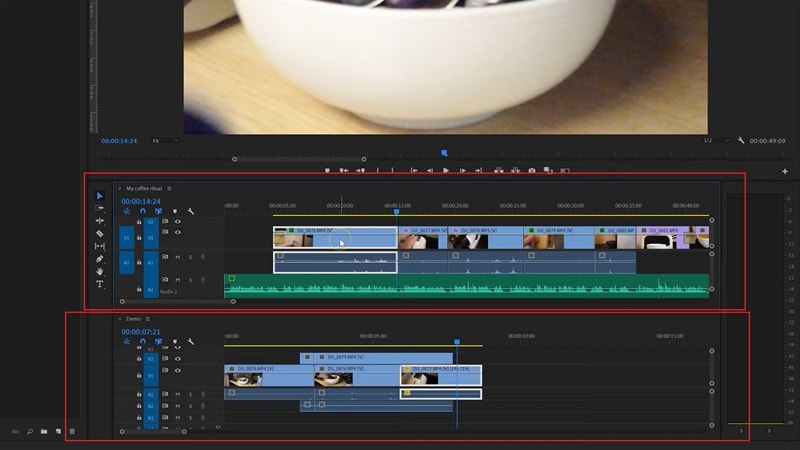Image resolution: width=800 pixels, height=450 pixels.
Task: Click New Bin folder icon in Project panel
Action: click(x=44, y=432)
